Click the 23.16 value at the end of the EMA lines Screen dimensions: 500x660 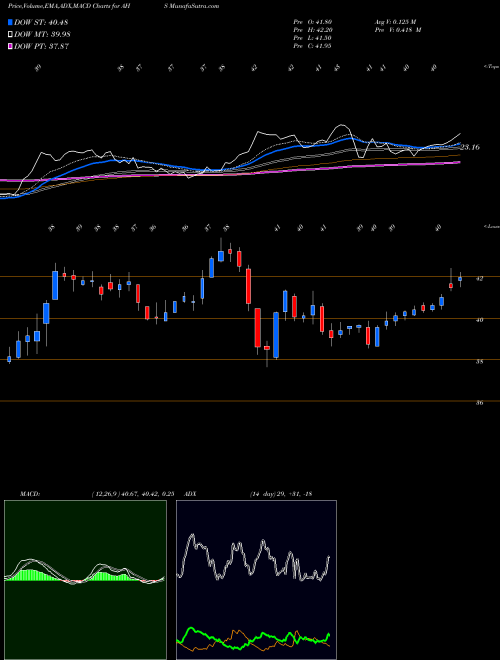470,147
